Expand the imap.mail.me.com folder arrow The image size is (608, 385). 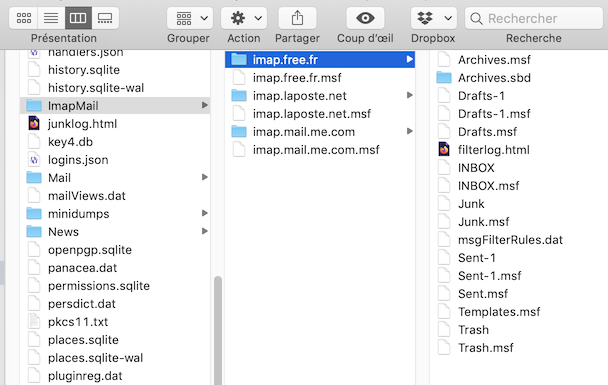[x=409, y=131]
